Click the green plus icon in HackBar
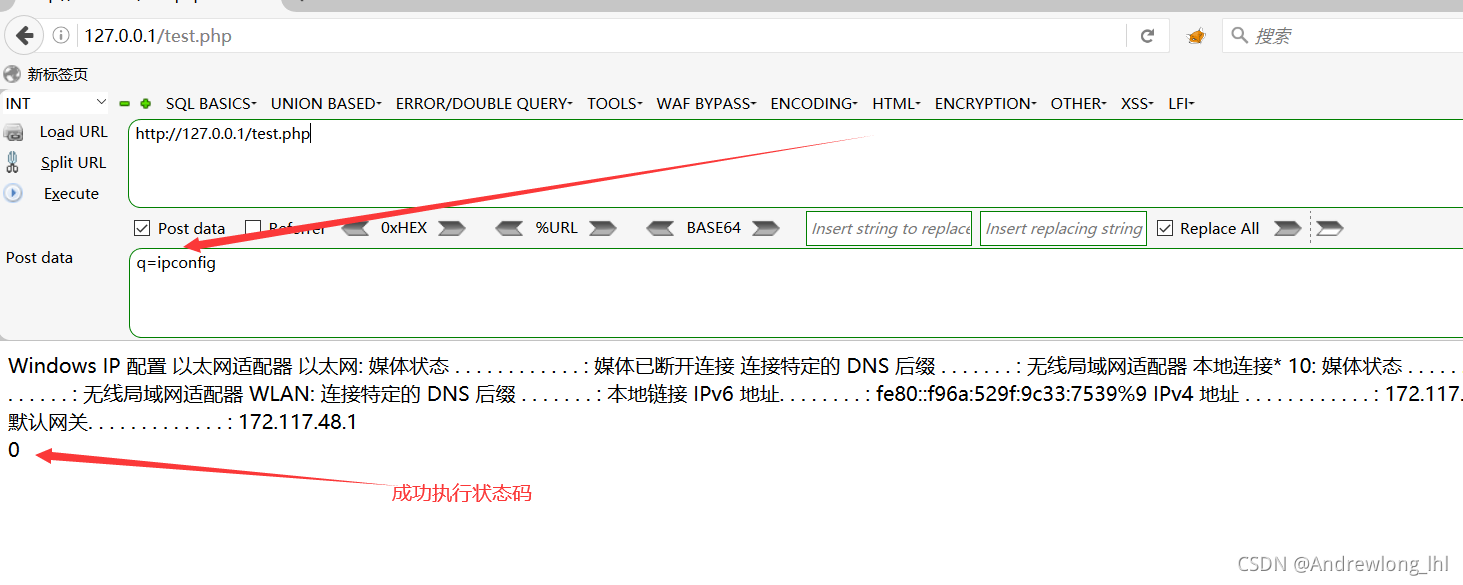This screenshot has height=585, width=1463. tap(145, 103)
